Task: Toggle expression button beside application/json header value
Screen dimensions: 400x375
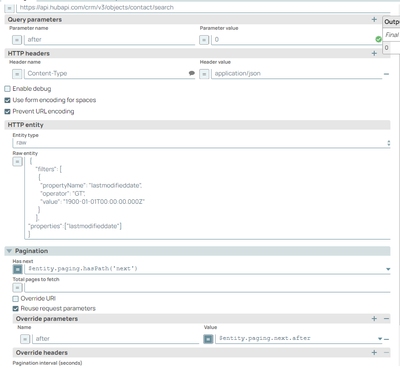Action: pyautogui.click(x=204, y=74)
